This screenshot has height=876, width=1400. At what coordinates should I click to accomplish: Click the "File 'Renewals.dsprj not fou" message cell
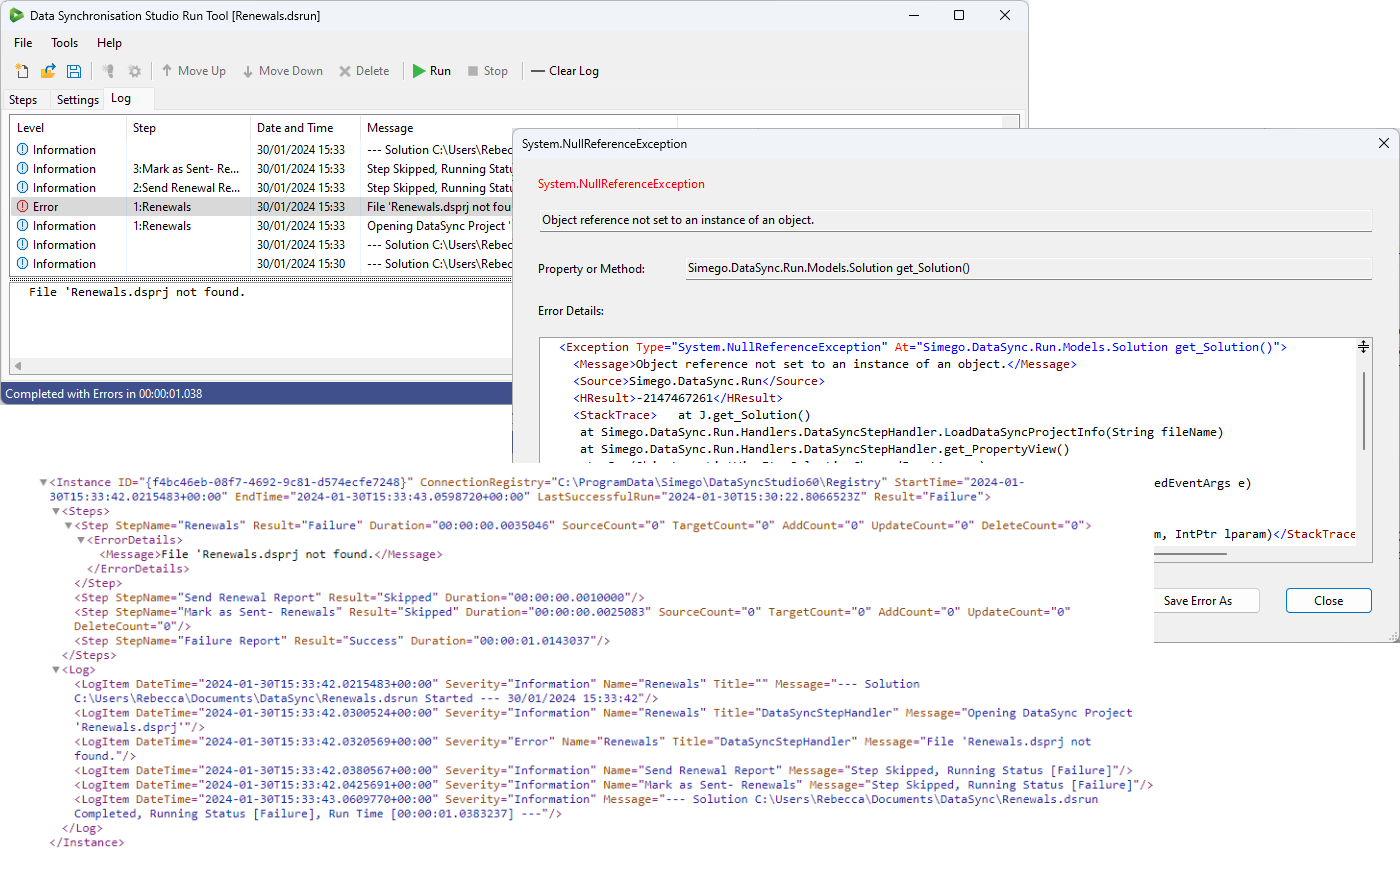(x=438, y=206)
